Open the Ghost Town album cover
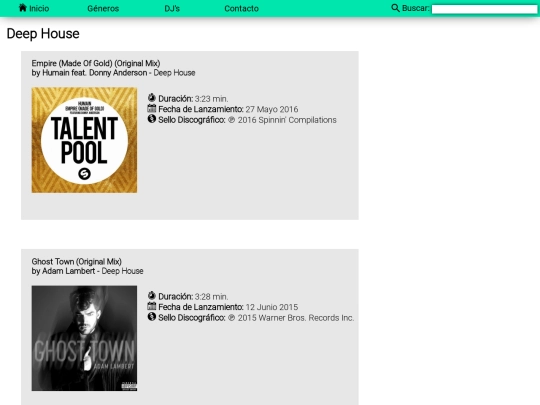The width and height of the screenshot is (540, 405). [x=84, y=338]
